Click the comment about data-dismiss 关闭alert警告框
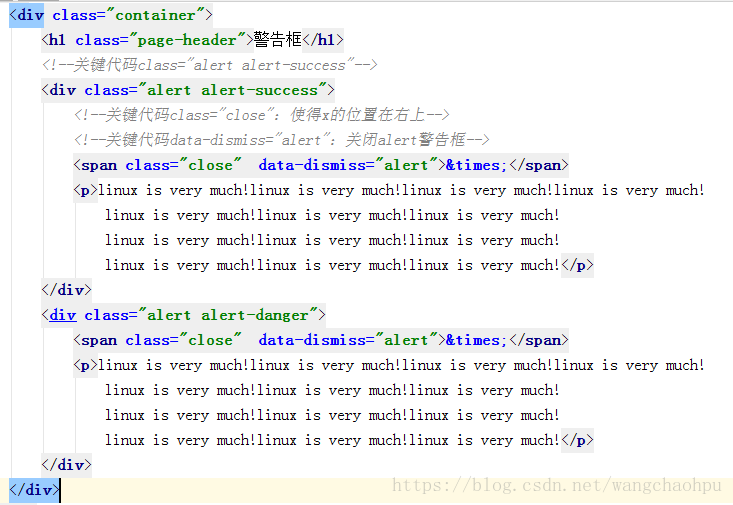This screenshot has width=733, height=505. pos(281,140)
